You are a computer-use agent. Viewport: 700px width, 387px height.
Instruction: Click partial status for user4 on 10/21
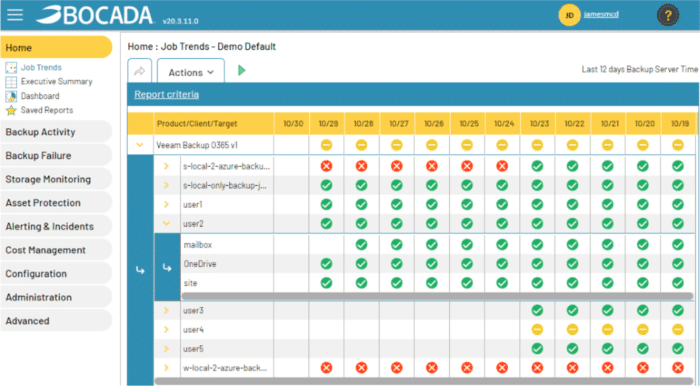607,329
